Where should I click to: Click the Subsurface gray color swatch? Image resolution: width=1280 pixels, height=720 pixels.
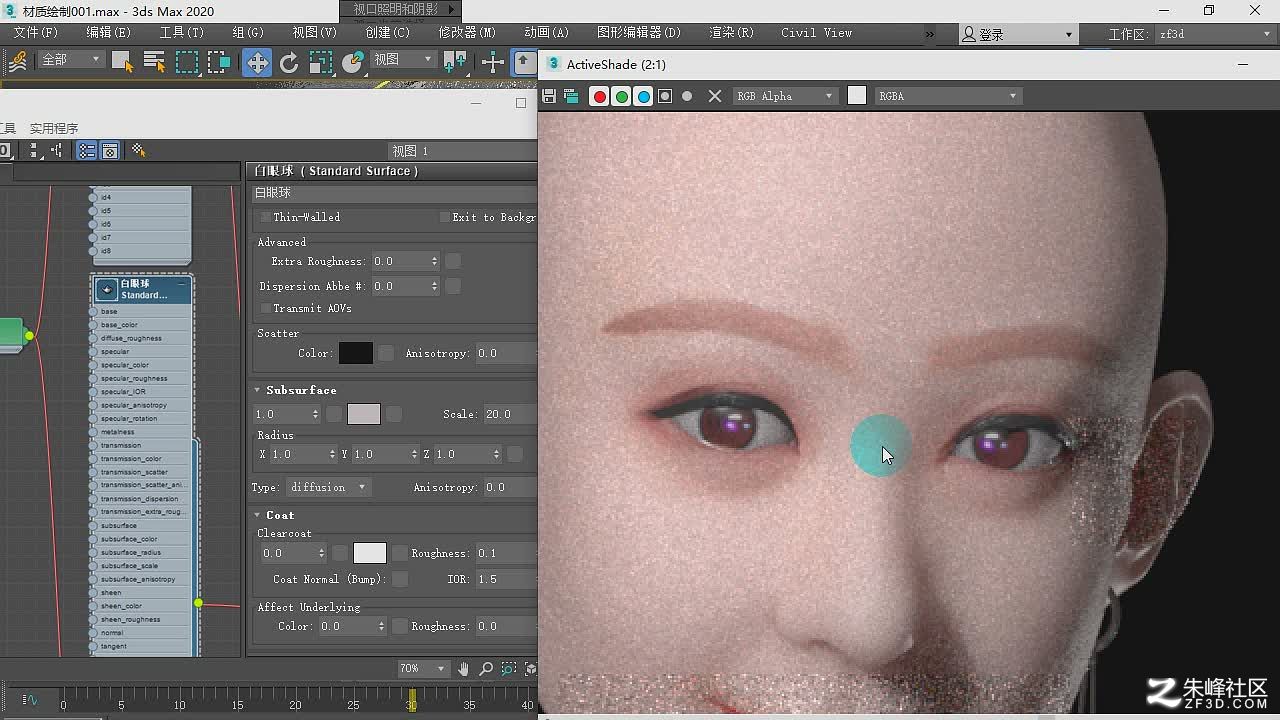[x=364, y=414]
